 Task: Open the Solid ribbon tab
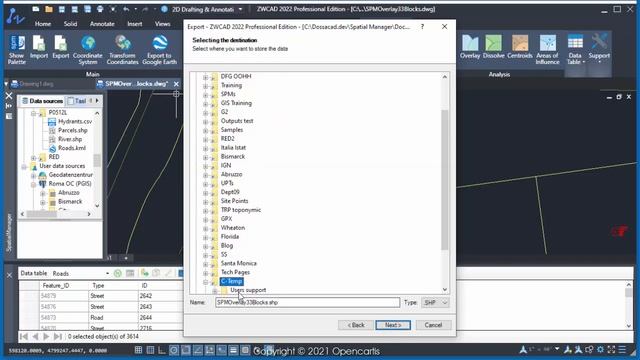[70, 24]
